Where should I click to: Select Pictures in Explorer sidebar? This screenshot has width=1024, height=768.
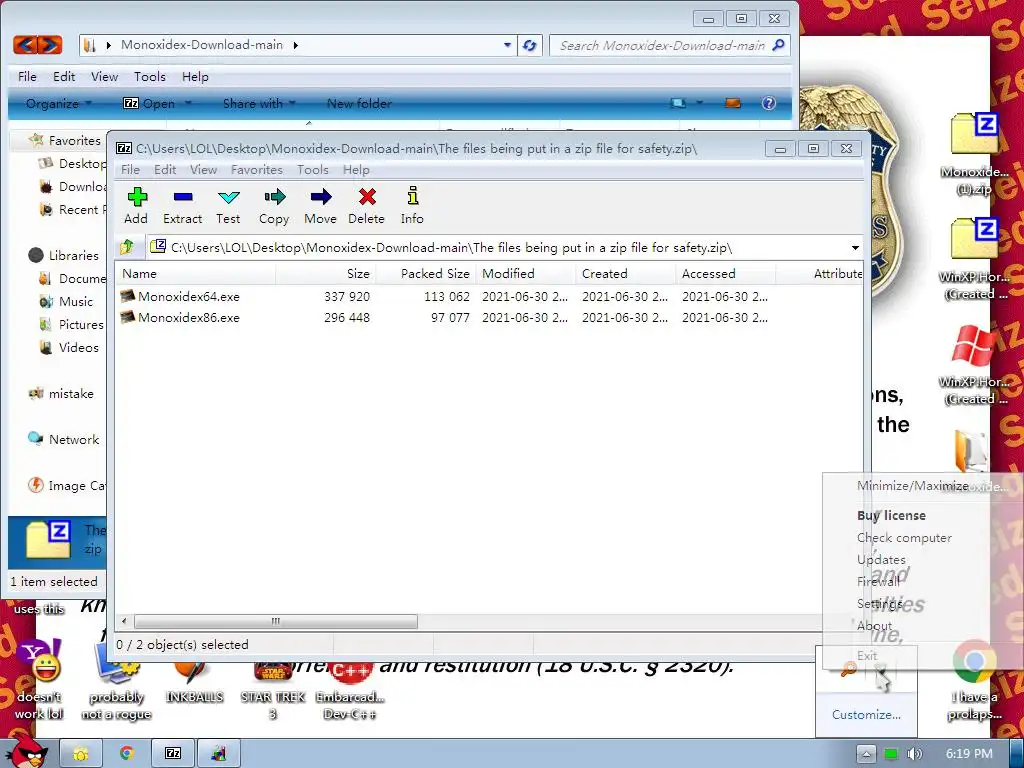[x=71, y=325]
